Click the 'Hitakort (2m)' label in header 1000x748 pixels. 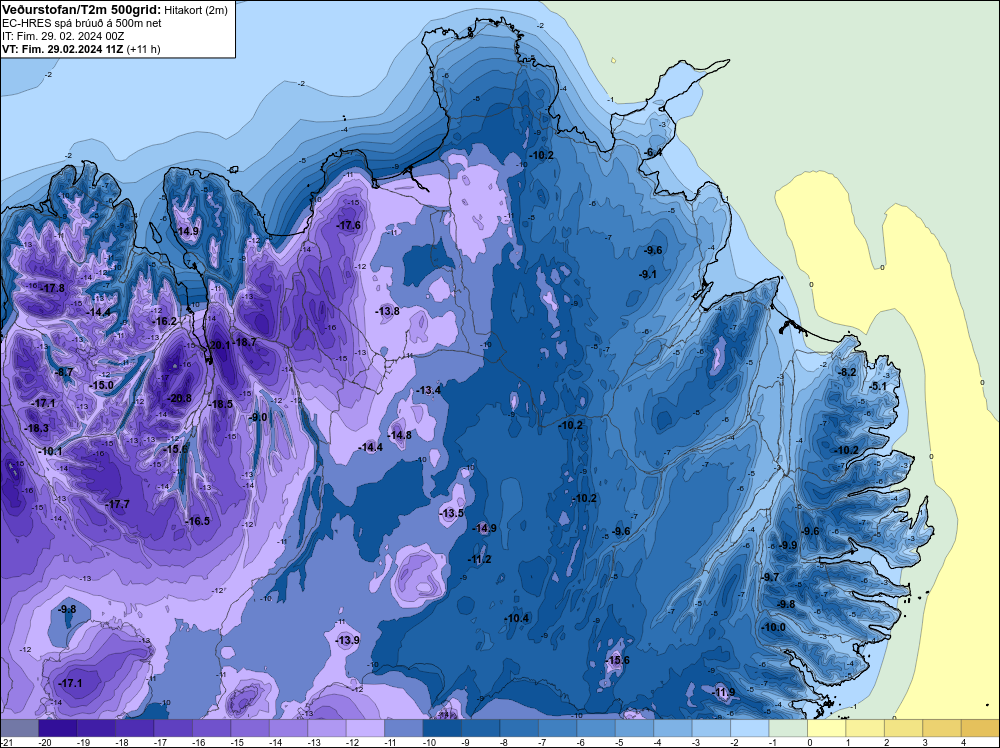tap(195, 10)
